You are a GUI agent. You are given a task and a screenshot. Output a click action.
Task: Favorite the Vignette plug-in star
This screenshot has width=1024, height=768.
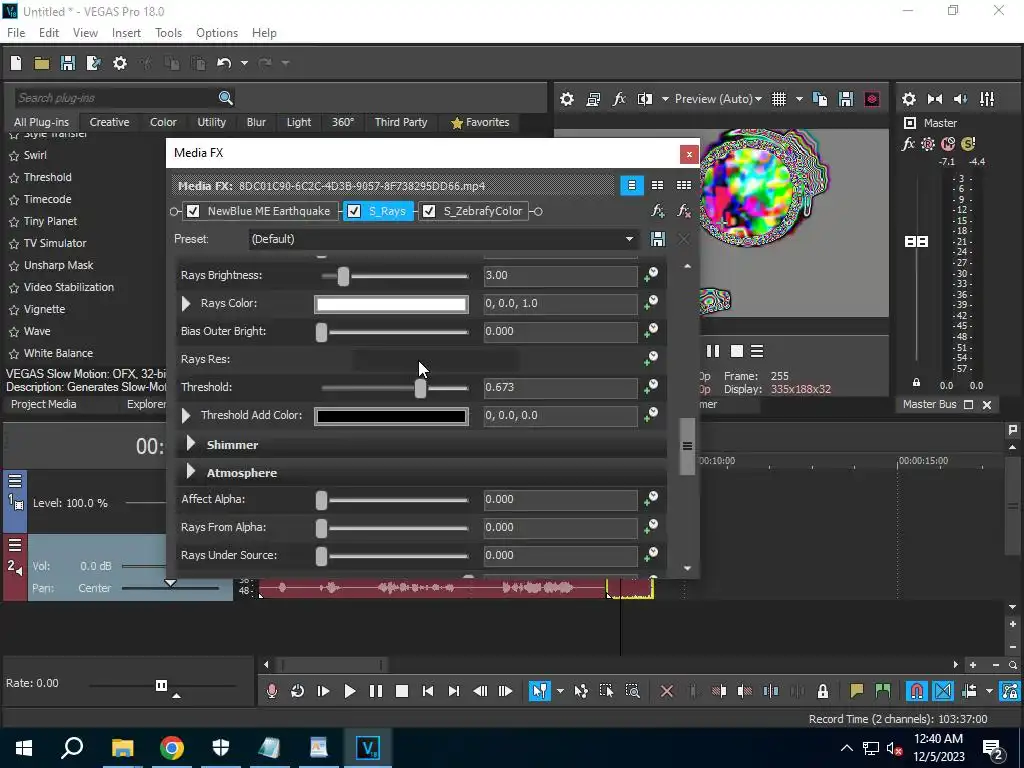pos(14,310)
